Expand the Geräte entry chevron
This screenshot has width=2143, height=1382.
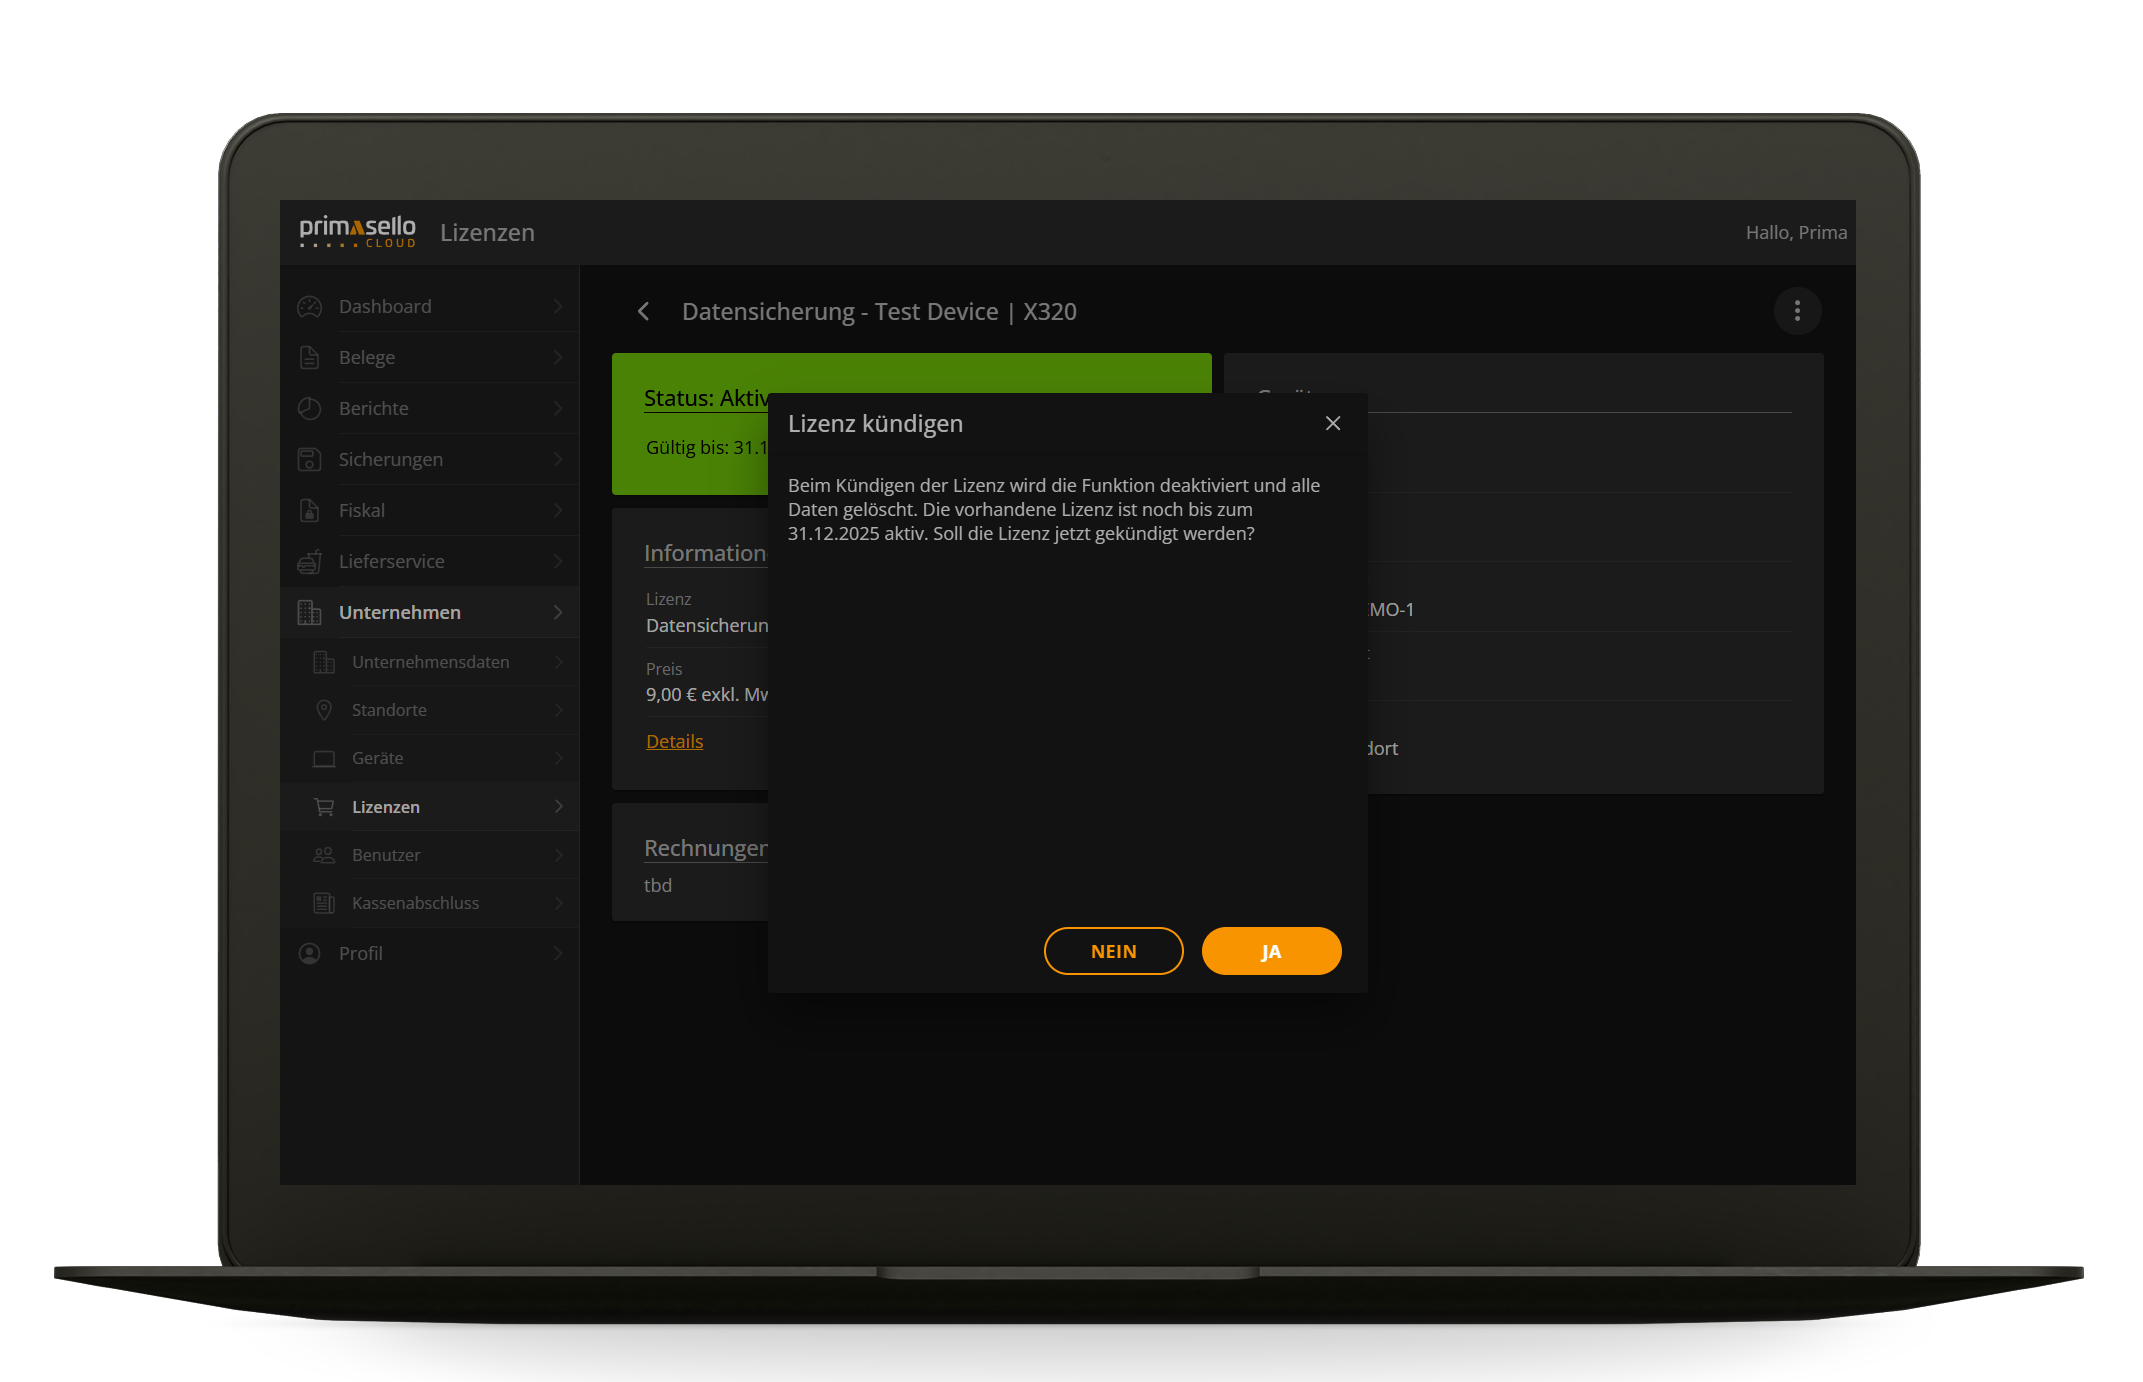point(557,758)
